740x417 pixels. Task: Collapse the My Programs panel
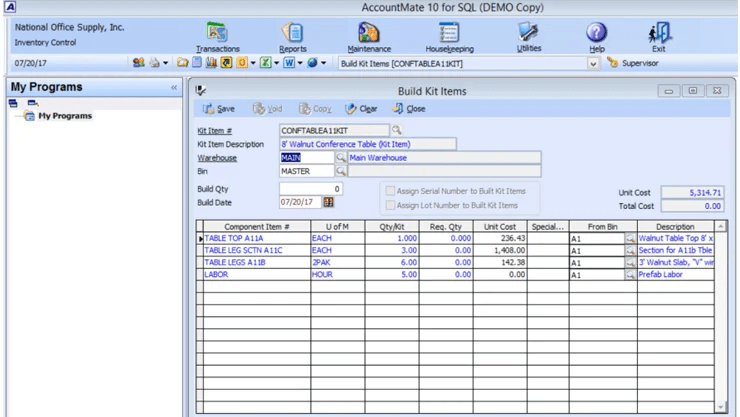174,87
